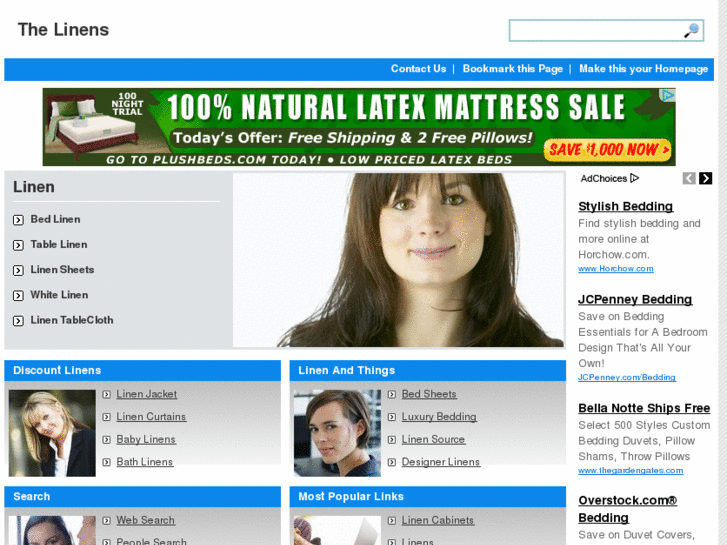Open Linen TableCloth link
This screenshot has width=727, height=545.
[72, 320]
